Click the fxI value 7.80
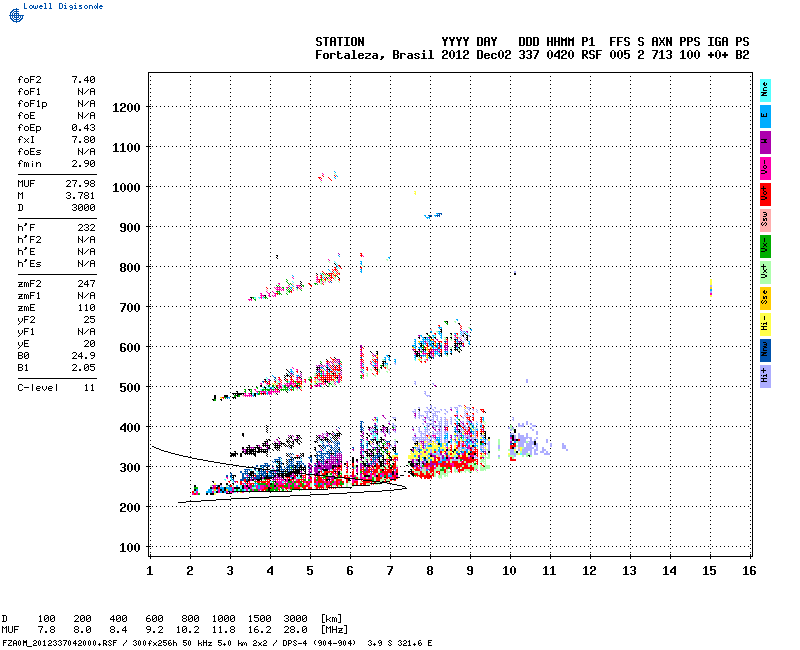The image size is (800, 650). pos(83,140)
